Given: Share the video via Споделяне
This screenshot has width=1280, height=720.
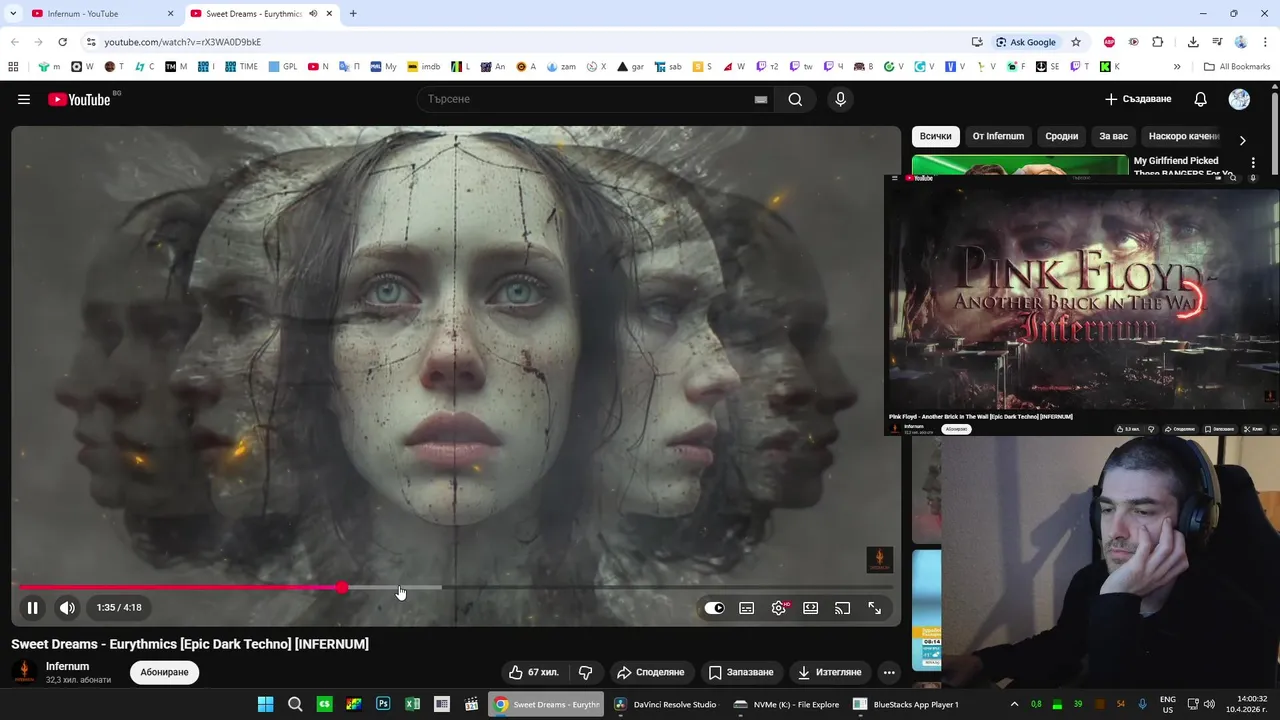Looking at the screenshot, I should click(651, 672).
